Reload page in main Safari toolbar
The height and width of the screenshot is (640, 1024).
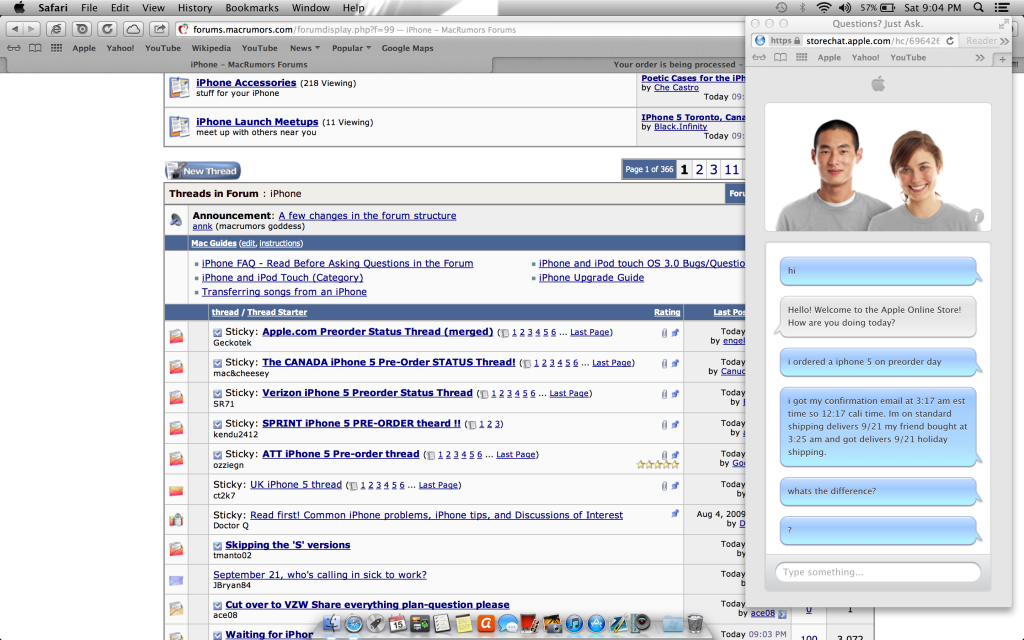[108, 29]
